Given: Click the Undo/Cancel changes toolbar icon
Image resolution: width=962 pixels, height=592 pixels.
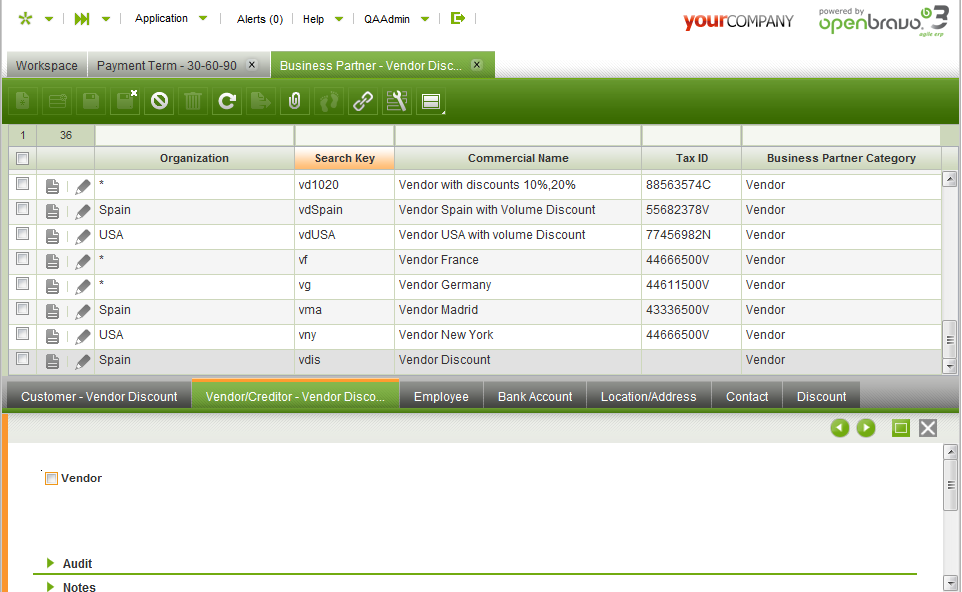Looking at the screenshot, I should click(158, 101).
